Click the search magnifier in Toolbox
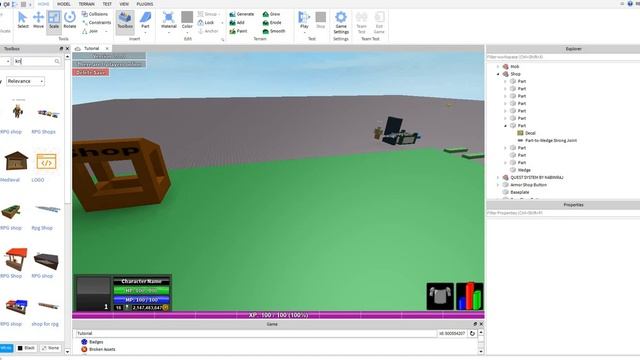 click(57, 61)
